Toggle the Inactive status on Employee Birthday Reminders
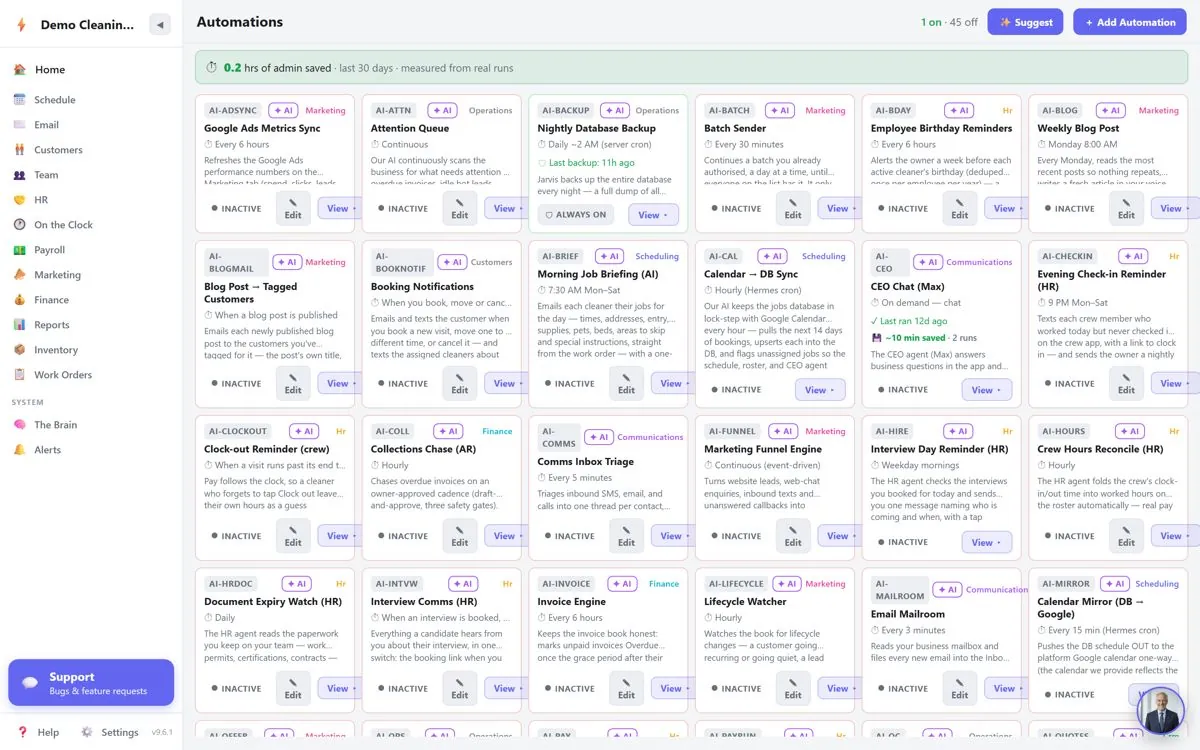 click(x=903, y=209)
